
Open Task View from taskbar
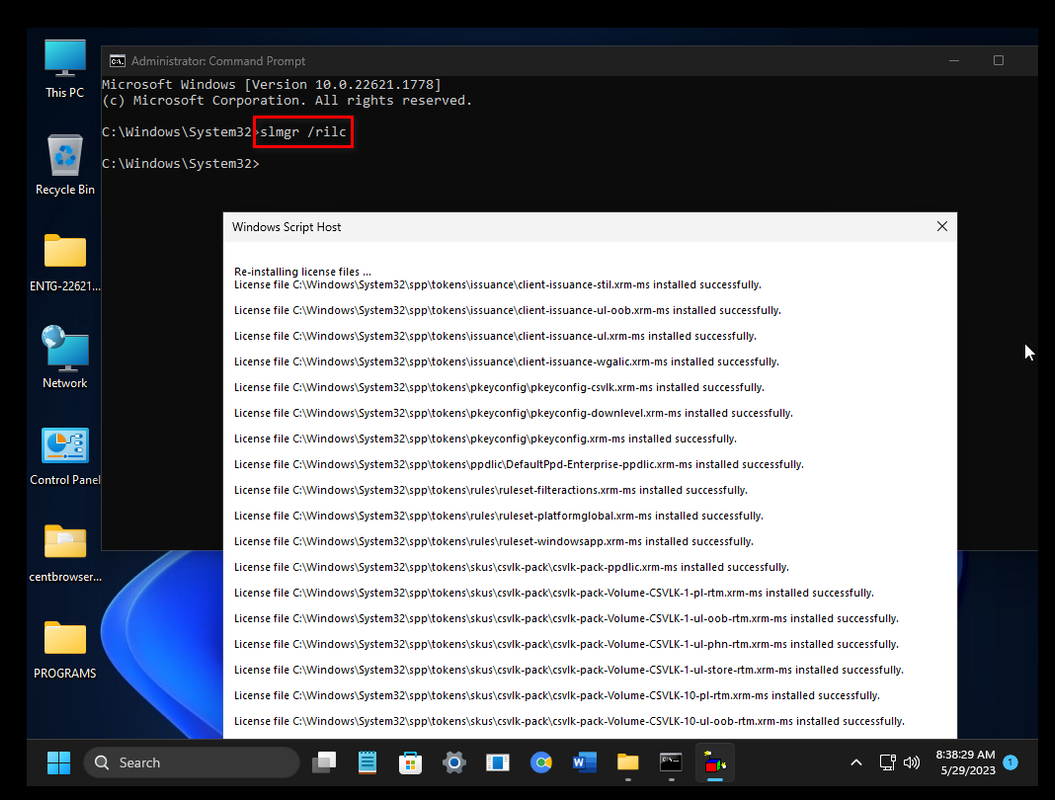point(324,762)
